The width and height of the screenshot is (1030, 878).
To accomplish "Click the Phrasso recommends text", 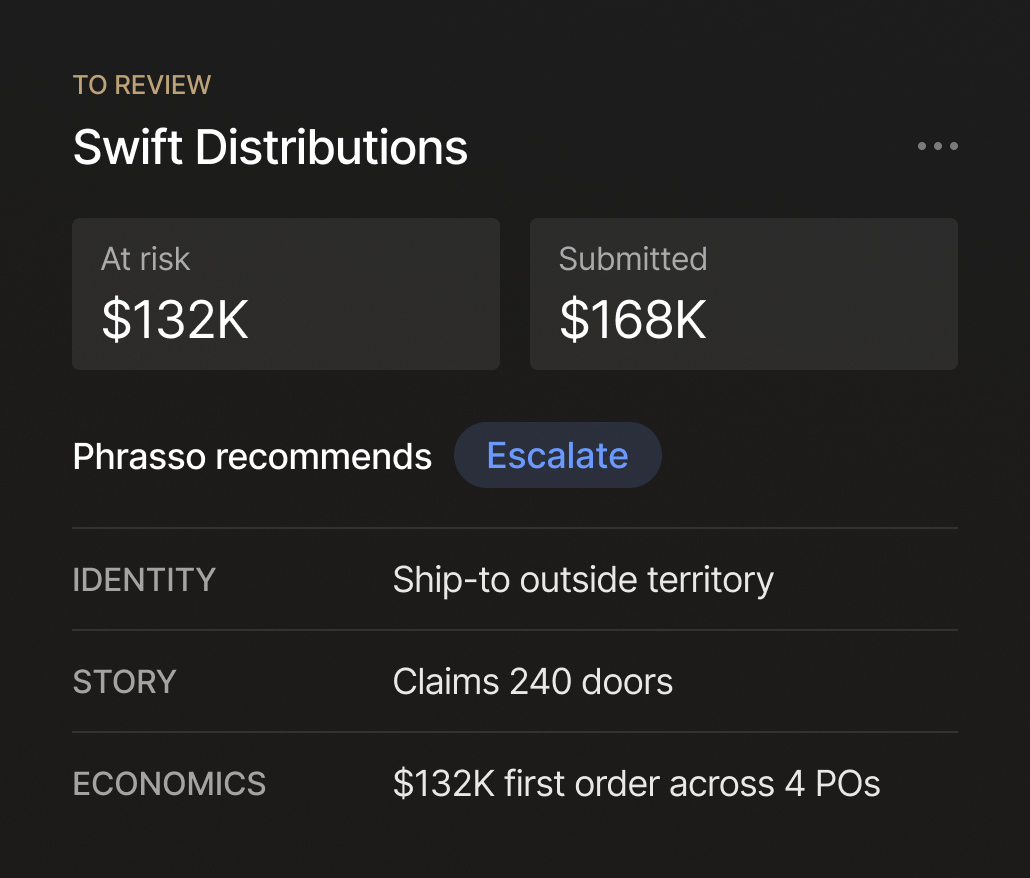I will coord(252,456).
